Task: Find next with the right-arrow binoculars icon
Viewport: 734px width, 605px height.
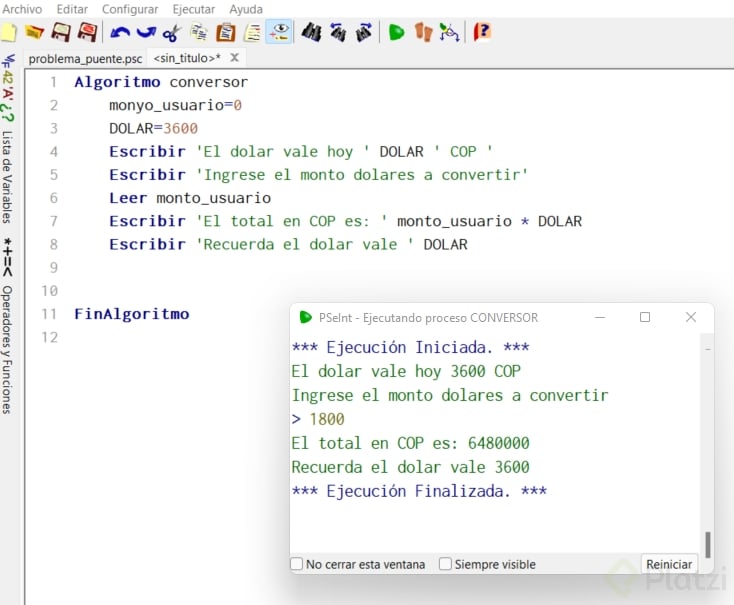Action: coord(364,32)
